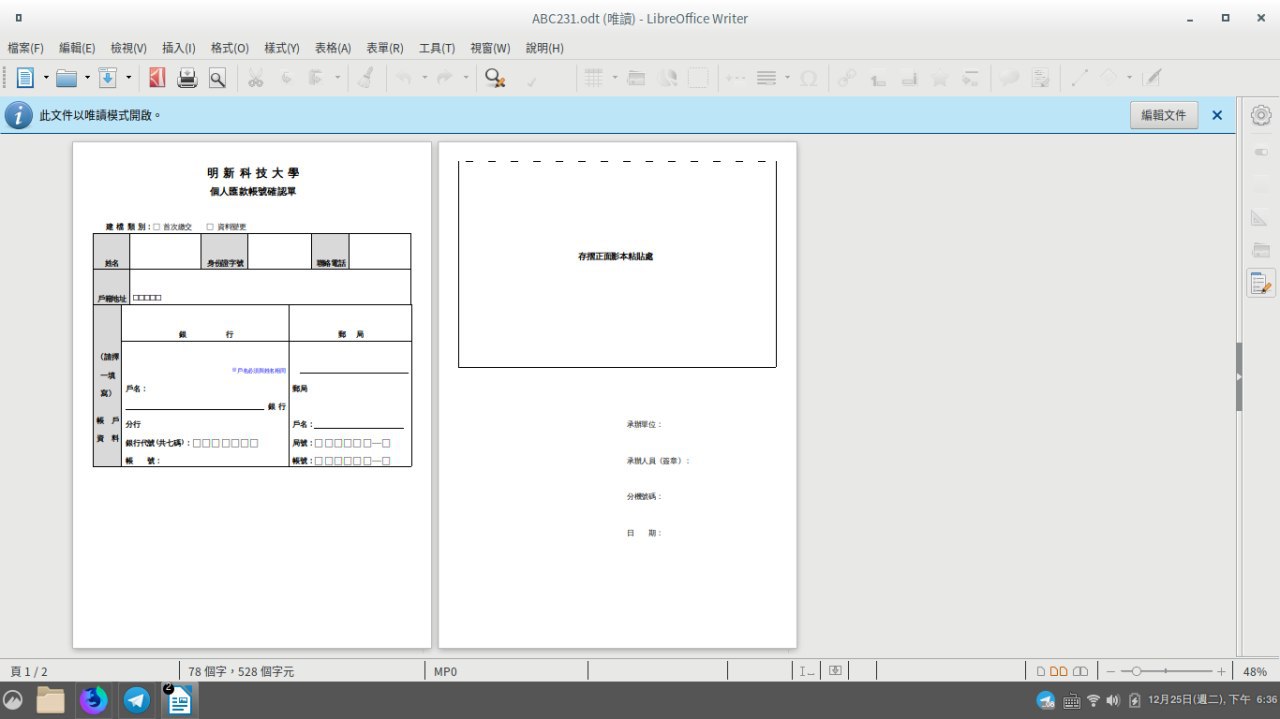Open the sidebar Properties panel icon
This screenshot has height=719, width=1280.
[1261, 152]
